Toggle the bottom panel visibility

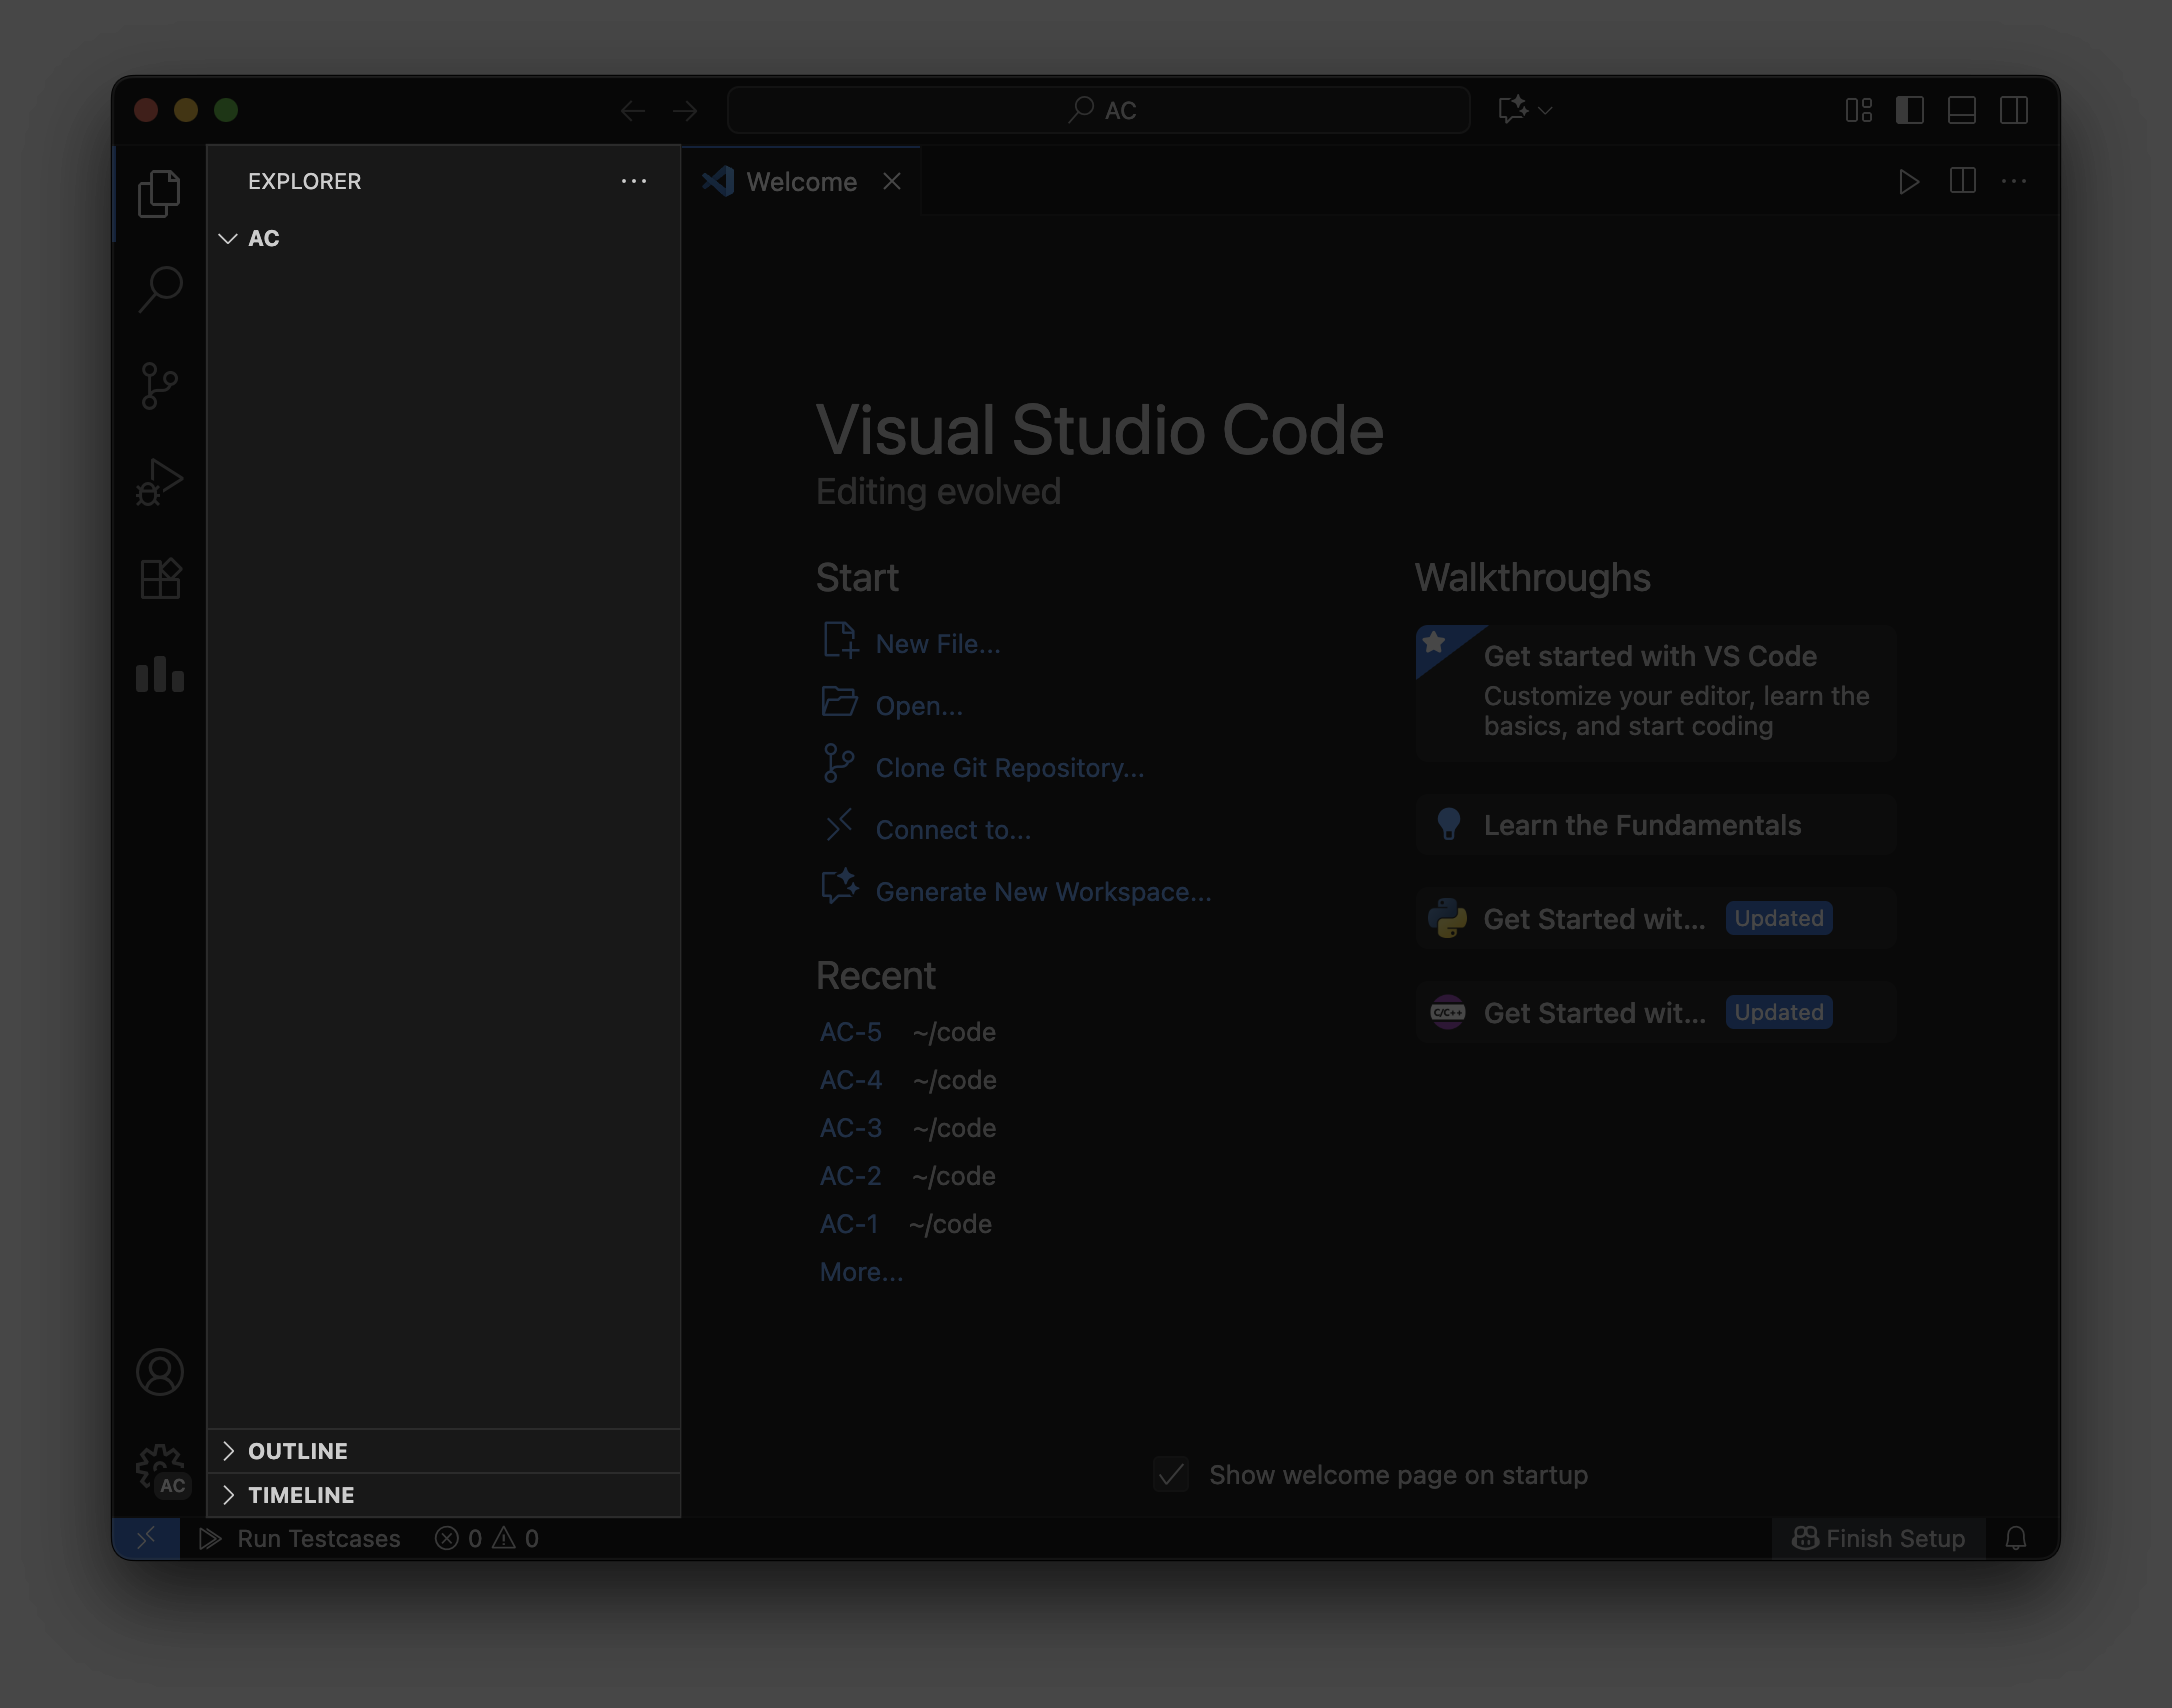(1962, 110)
